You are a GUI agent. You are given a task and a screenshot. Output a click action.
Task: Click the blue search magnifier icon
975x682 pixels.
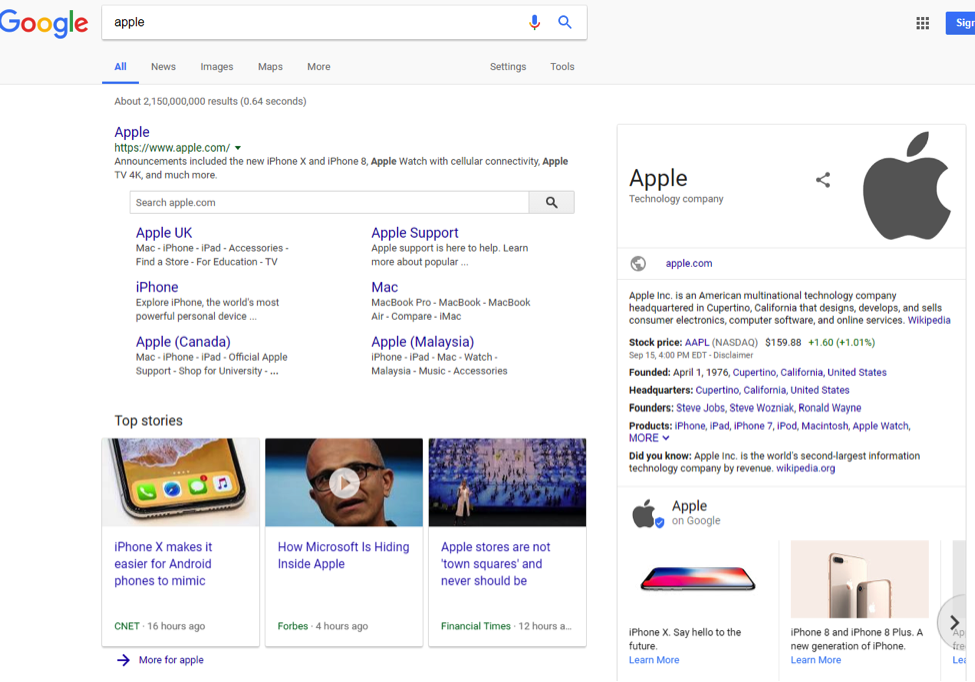coord(565,22)
